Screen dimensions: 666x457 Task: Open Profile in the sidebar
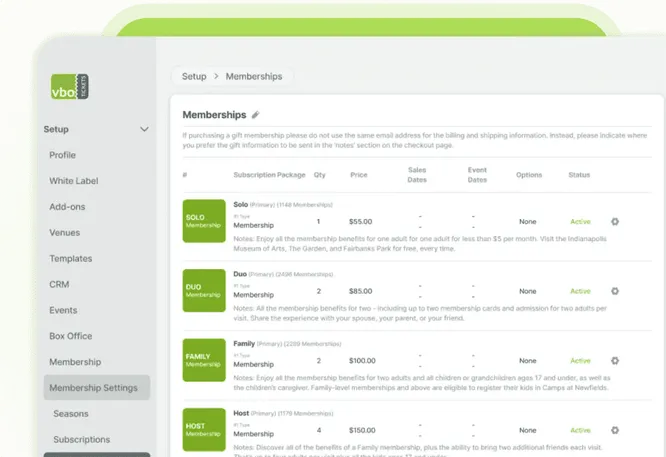pos(62,155)
